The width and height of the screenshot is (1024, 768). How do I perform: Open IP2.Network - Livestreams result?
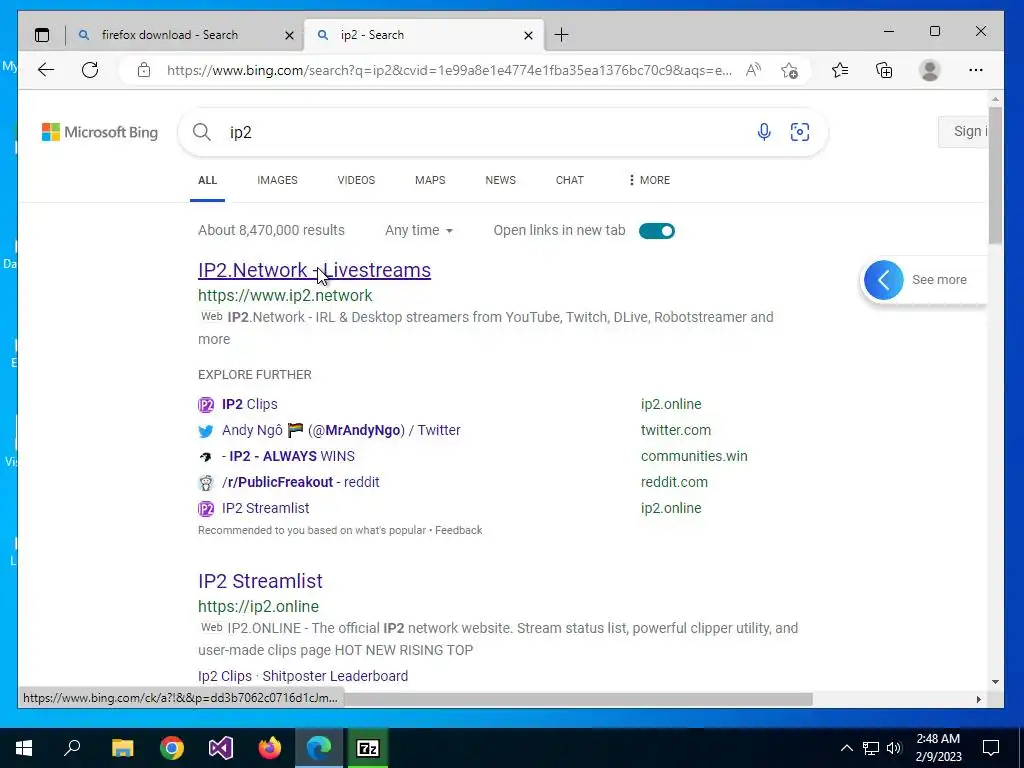(x=314, y=270)
